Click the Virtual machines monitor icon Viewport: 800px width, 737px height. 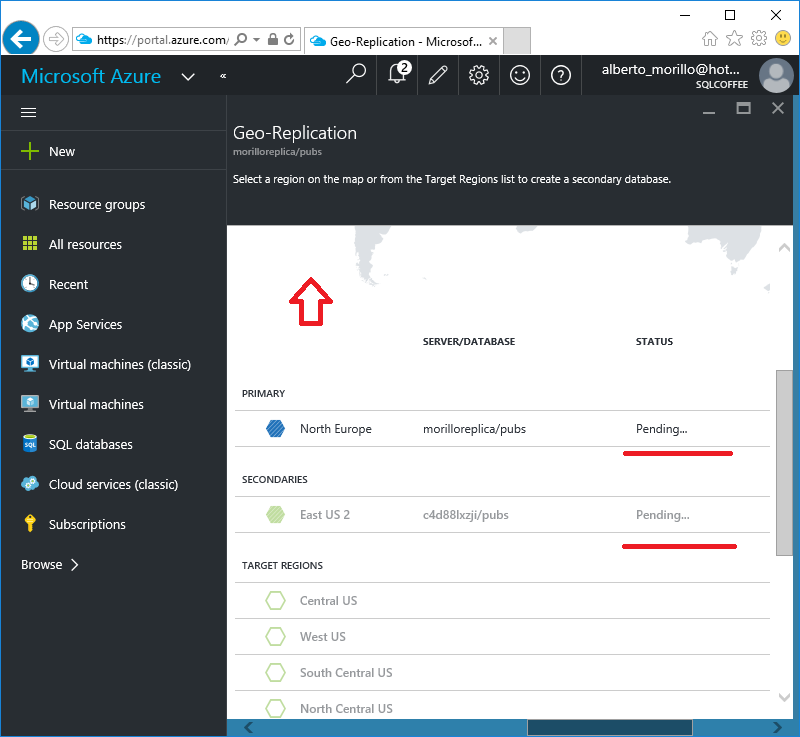[x=30, y=403]
